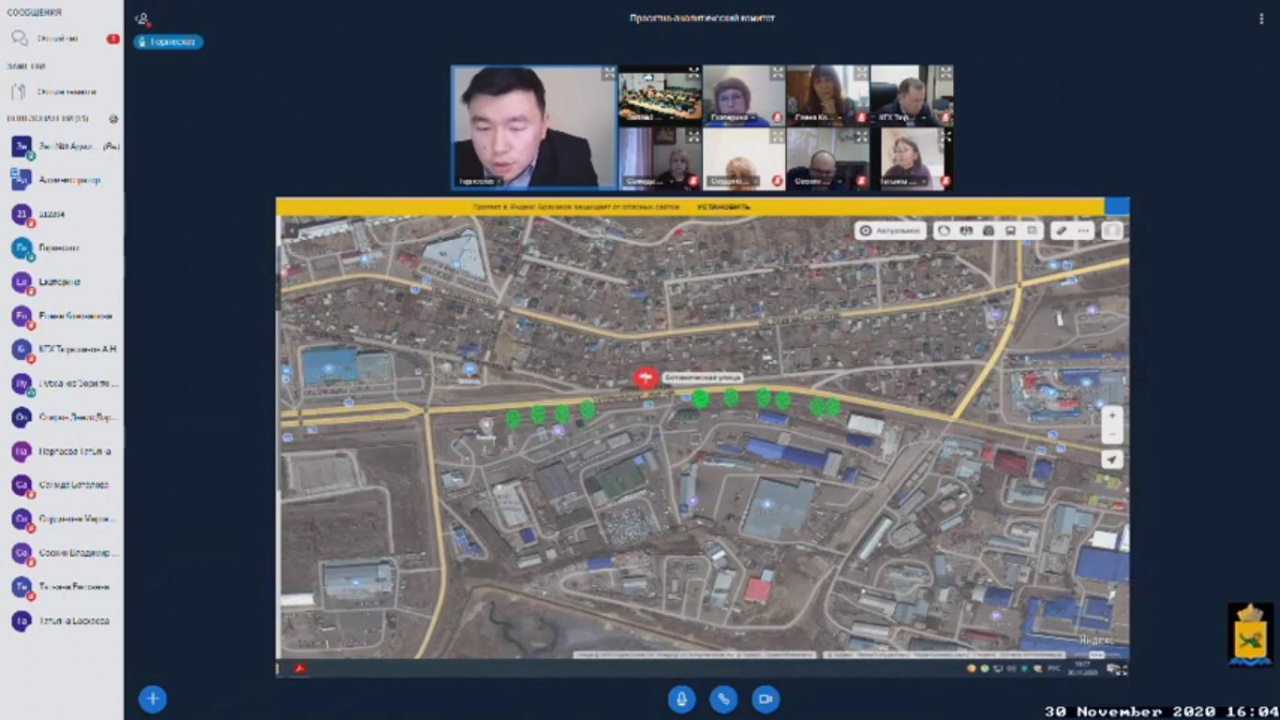Click the map geolocation arrow button
1280x720 pixels.
coord(1111,460)
